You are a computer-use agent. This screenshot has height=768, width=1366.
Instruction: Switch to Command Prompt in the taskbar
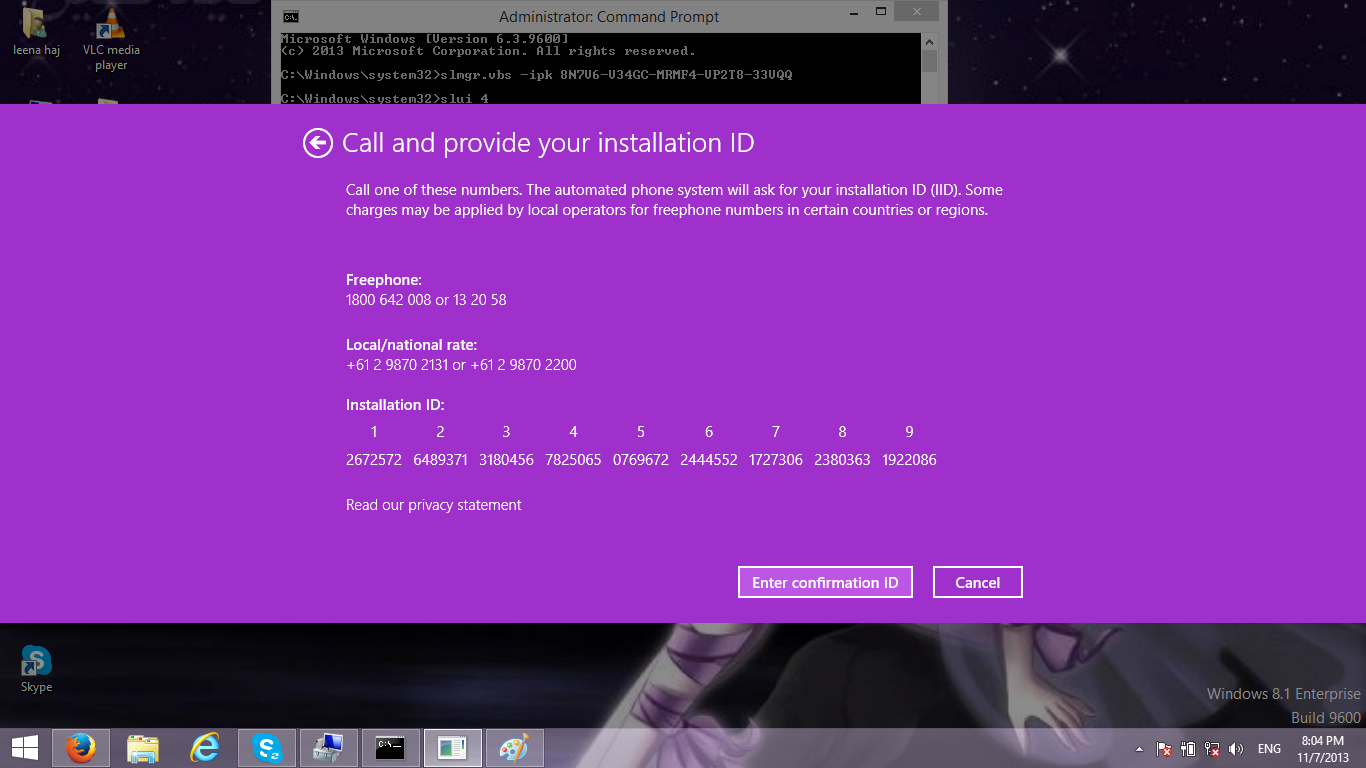coord(391,747)
